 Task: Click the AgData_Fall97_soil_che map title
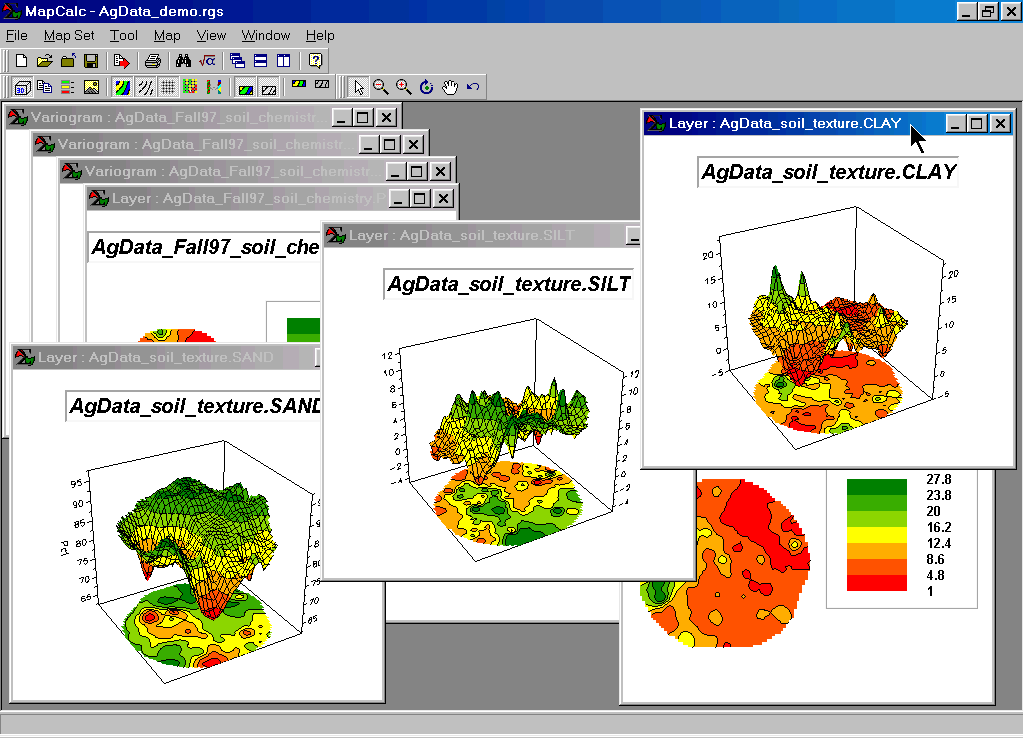click(205, 247)
